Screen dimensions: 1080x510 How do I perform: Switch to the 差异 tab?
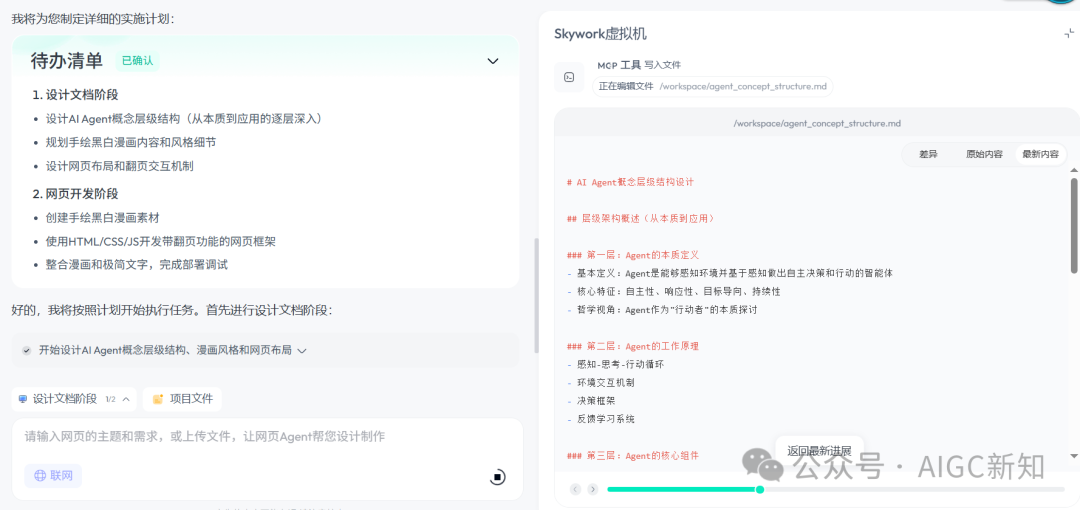click(x=927, y=154)
